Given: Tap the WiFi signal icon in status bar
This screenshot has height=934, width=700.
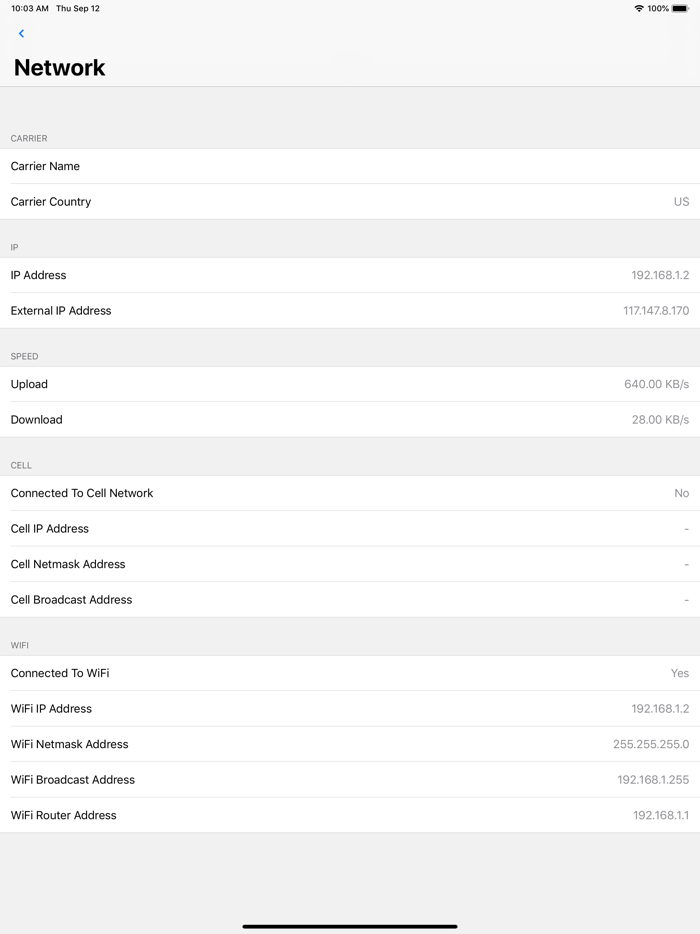Looking at the screenshot, I should (637, 8).
